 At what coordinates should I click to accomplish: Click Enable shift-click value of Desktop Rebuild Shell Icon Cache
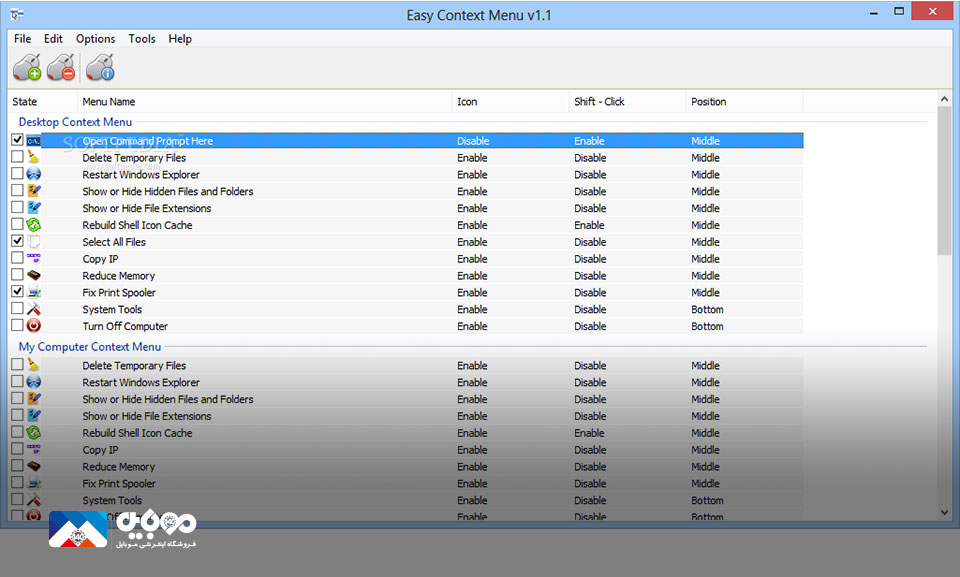coord(589,225)
